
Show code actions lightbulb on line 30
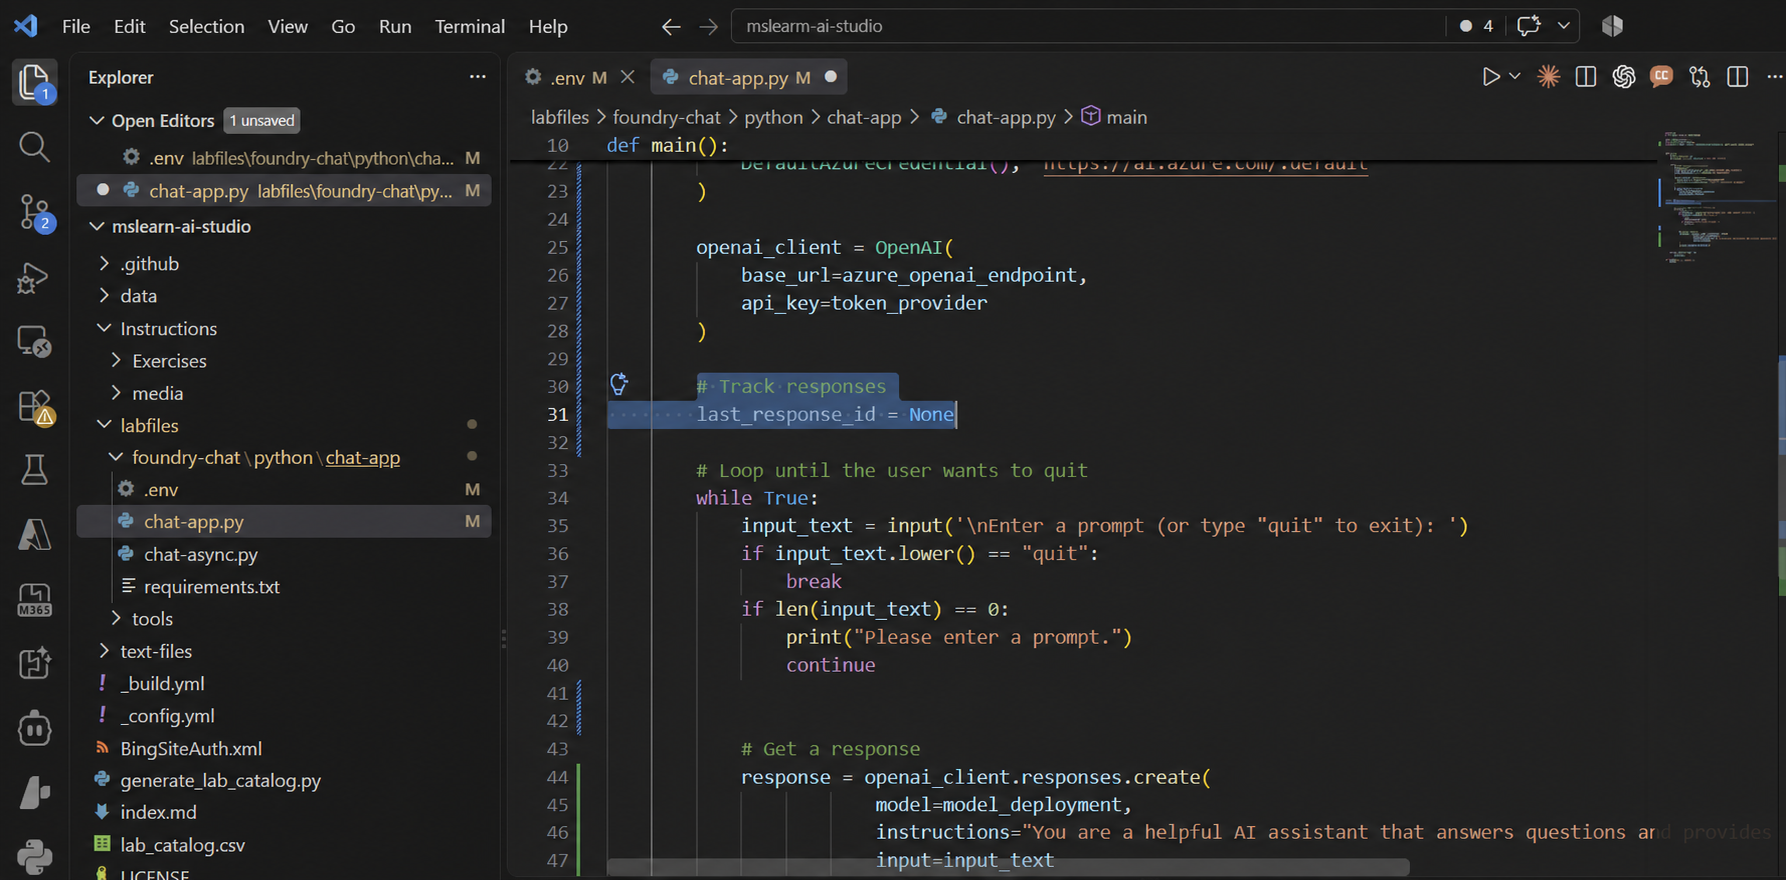click(619, 384)
